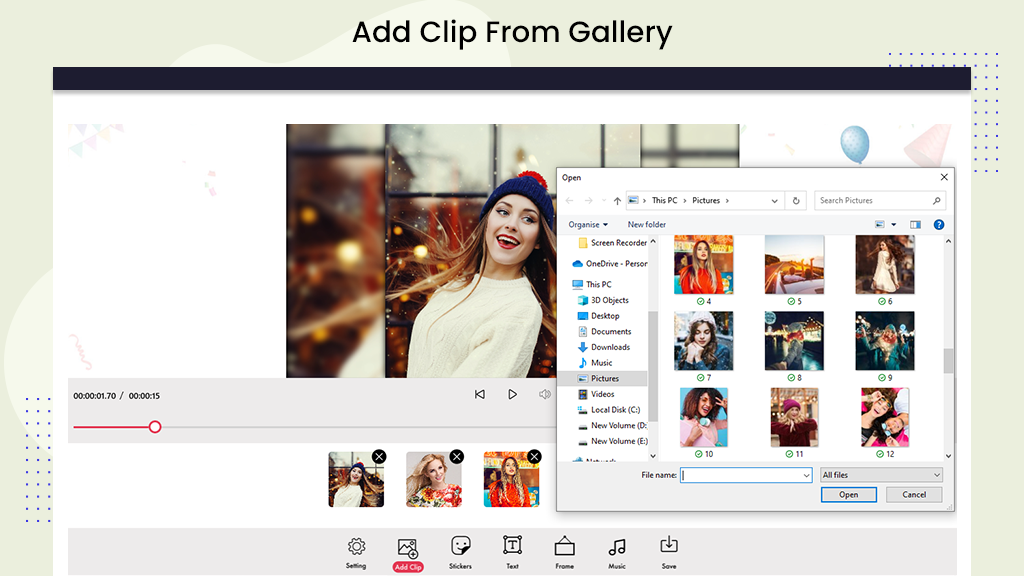Select the first timeline clip thumbnail
This screenshot has height=576, width=1024.
(356, 480)
